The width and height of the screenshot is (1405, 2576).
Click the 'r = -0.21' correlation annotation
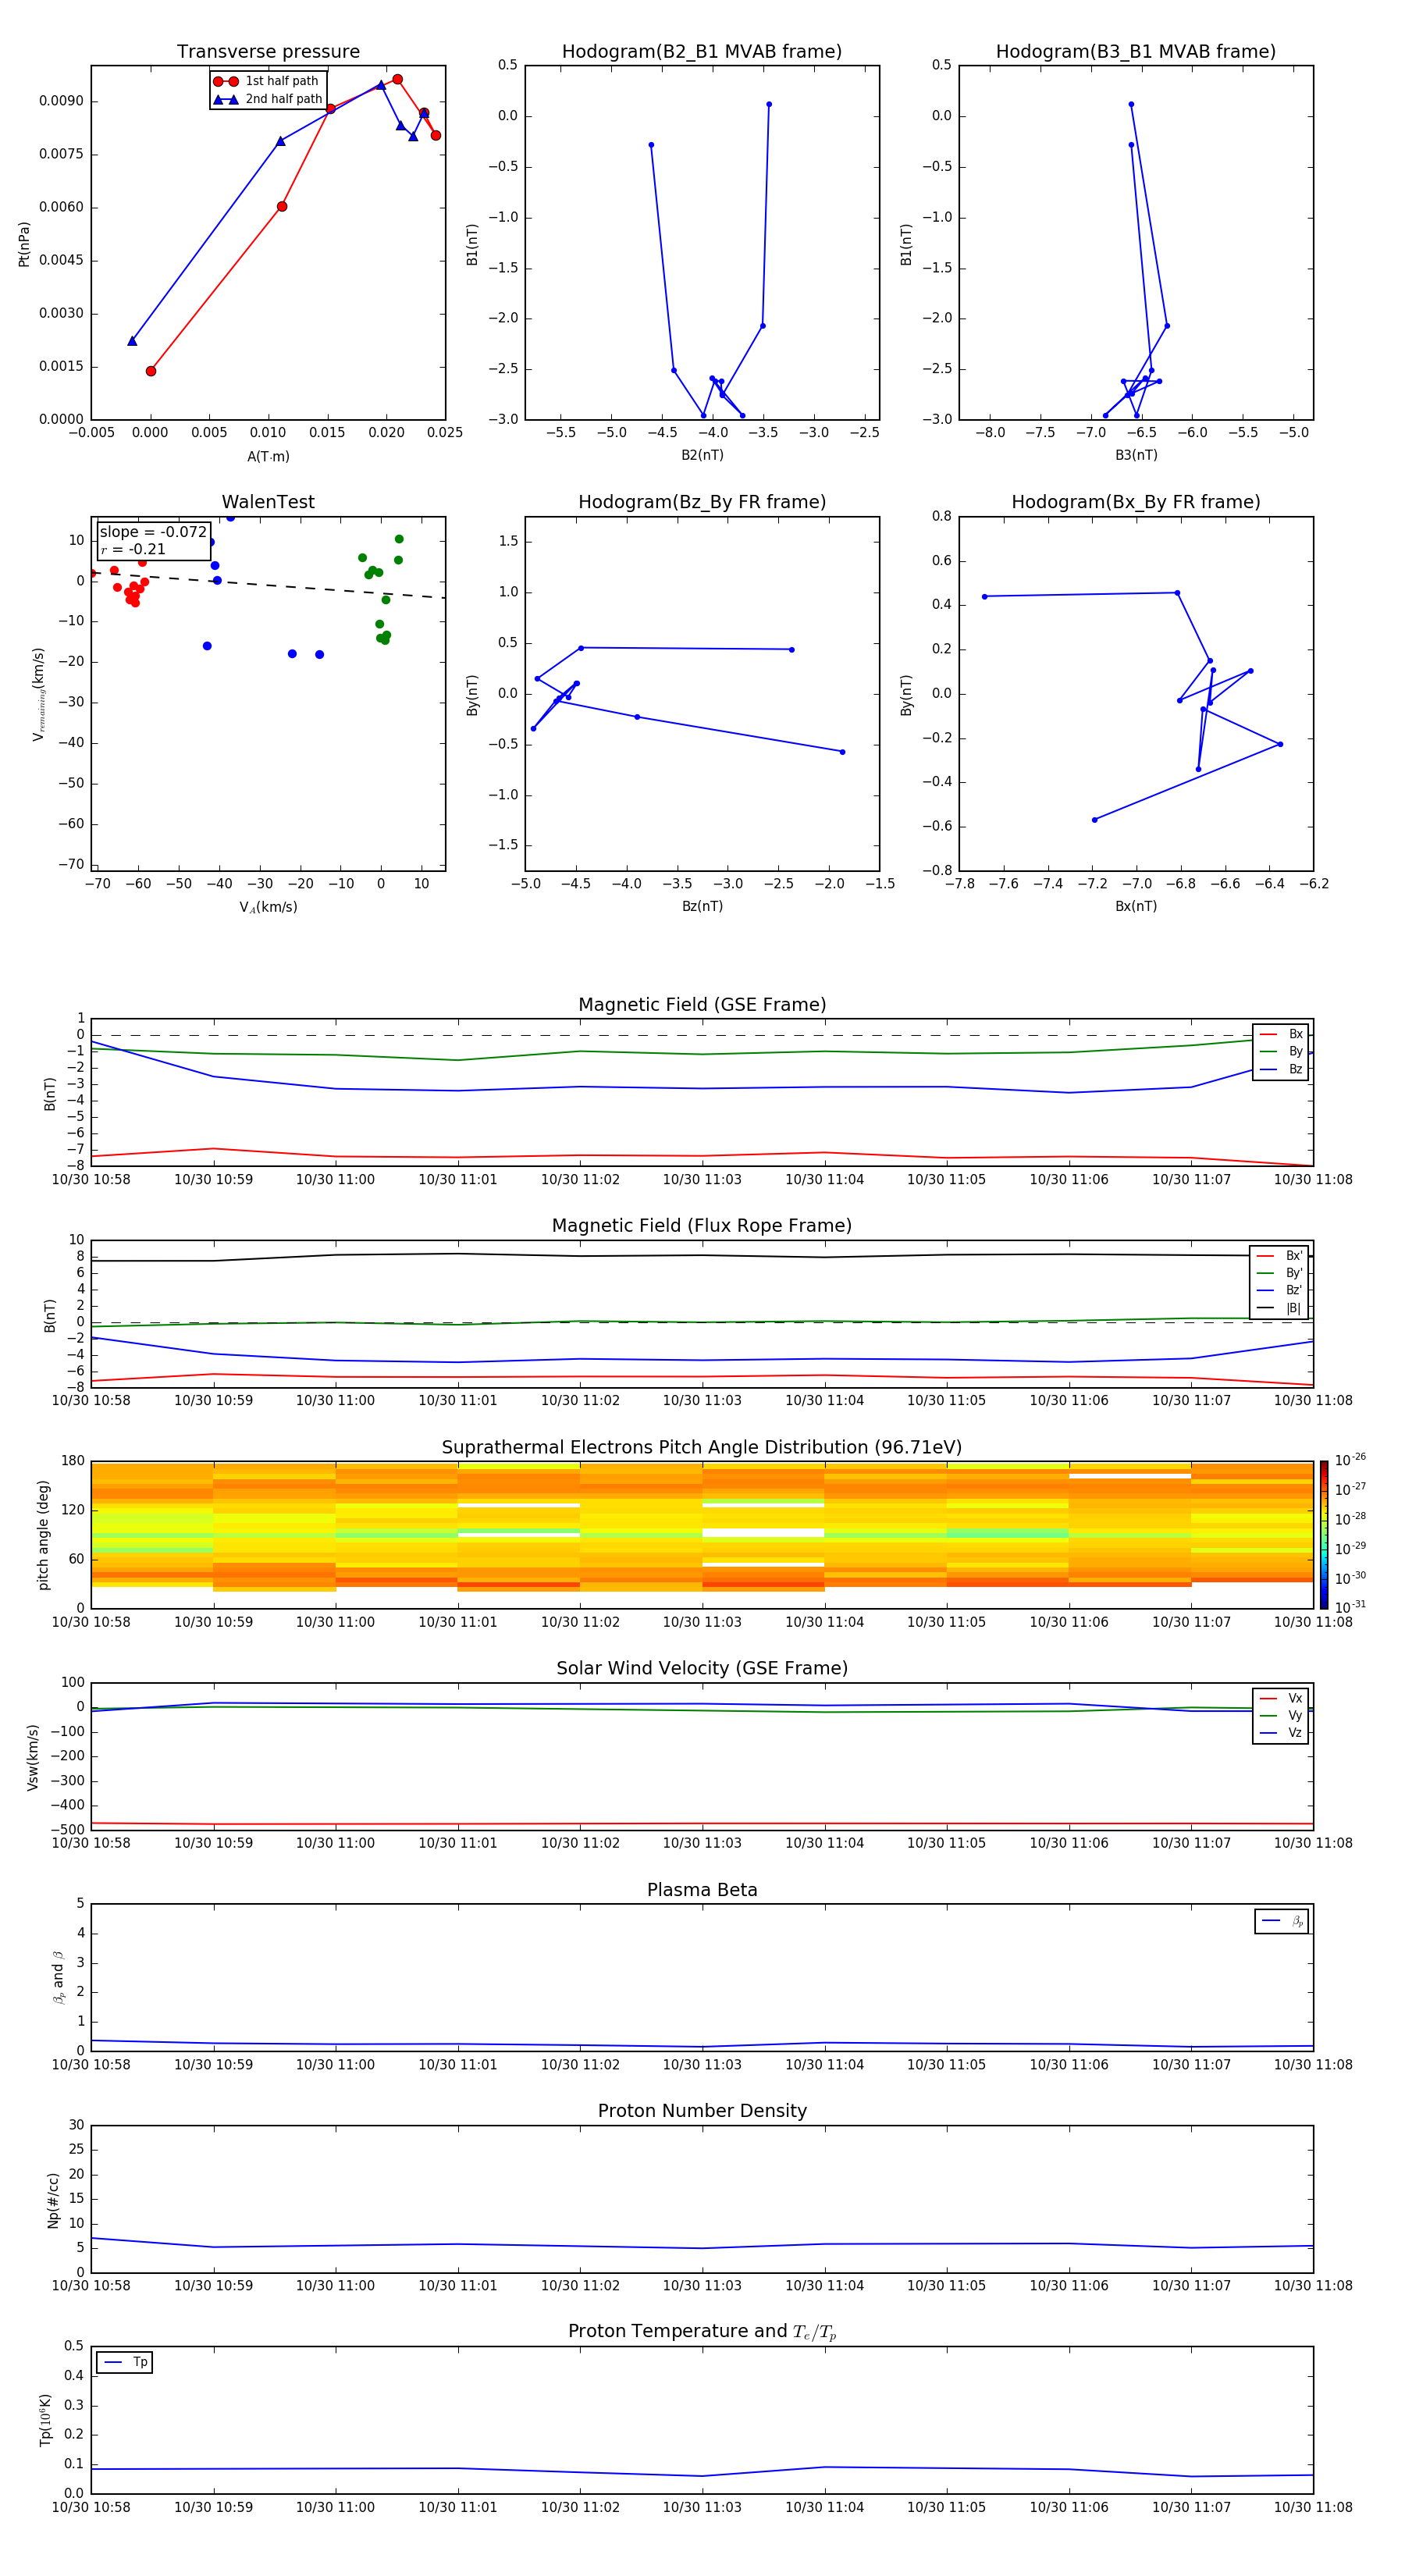point(133,549)
